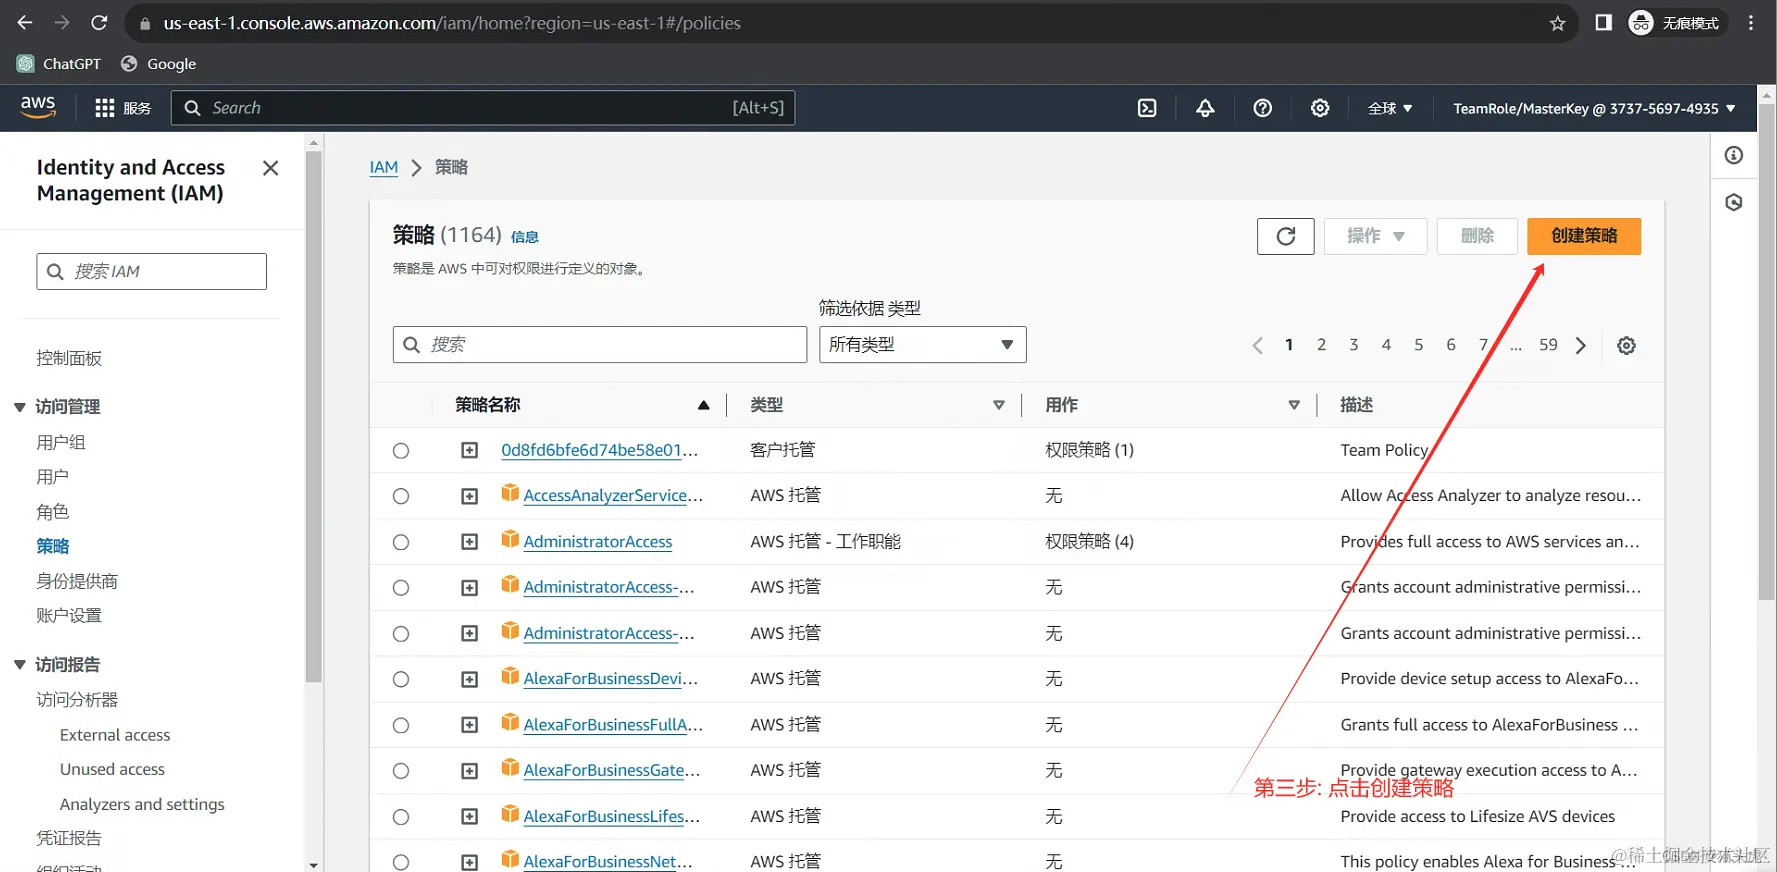The width and height of the screenshot is (1777, 872).
Task: Click the 创建策略 create policy button
Action: [x=1584, y=236]
